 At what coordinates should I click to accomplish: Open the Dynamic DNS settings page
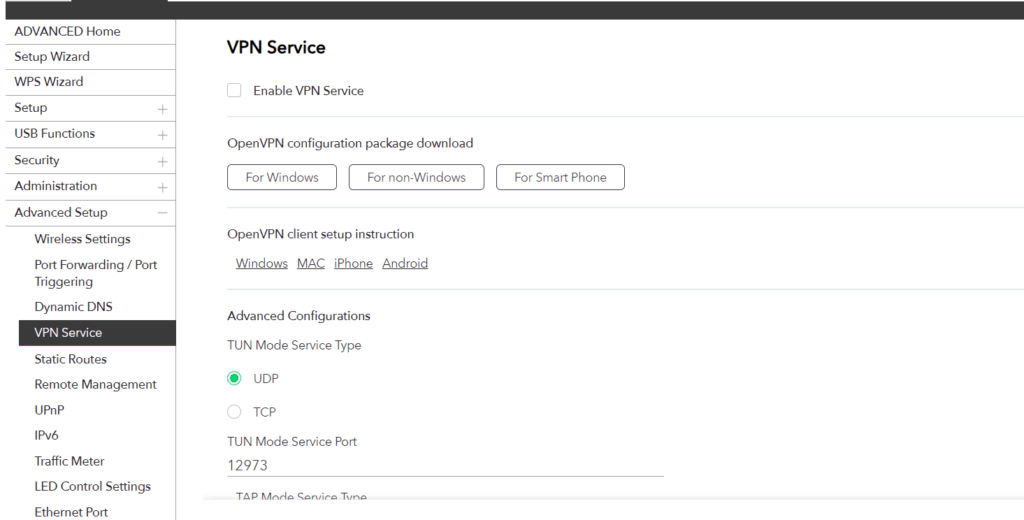74,307
